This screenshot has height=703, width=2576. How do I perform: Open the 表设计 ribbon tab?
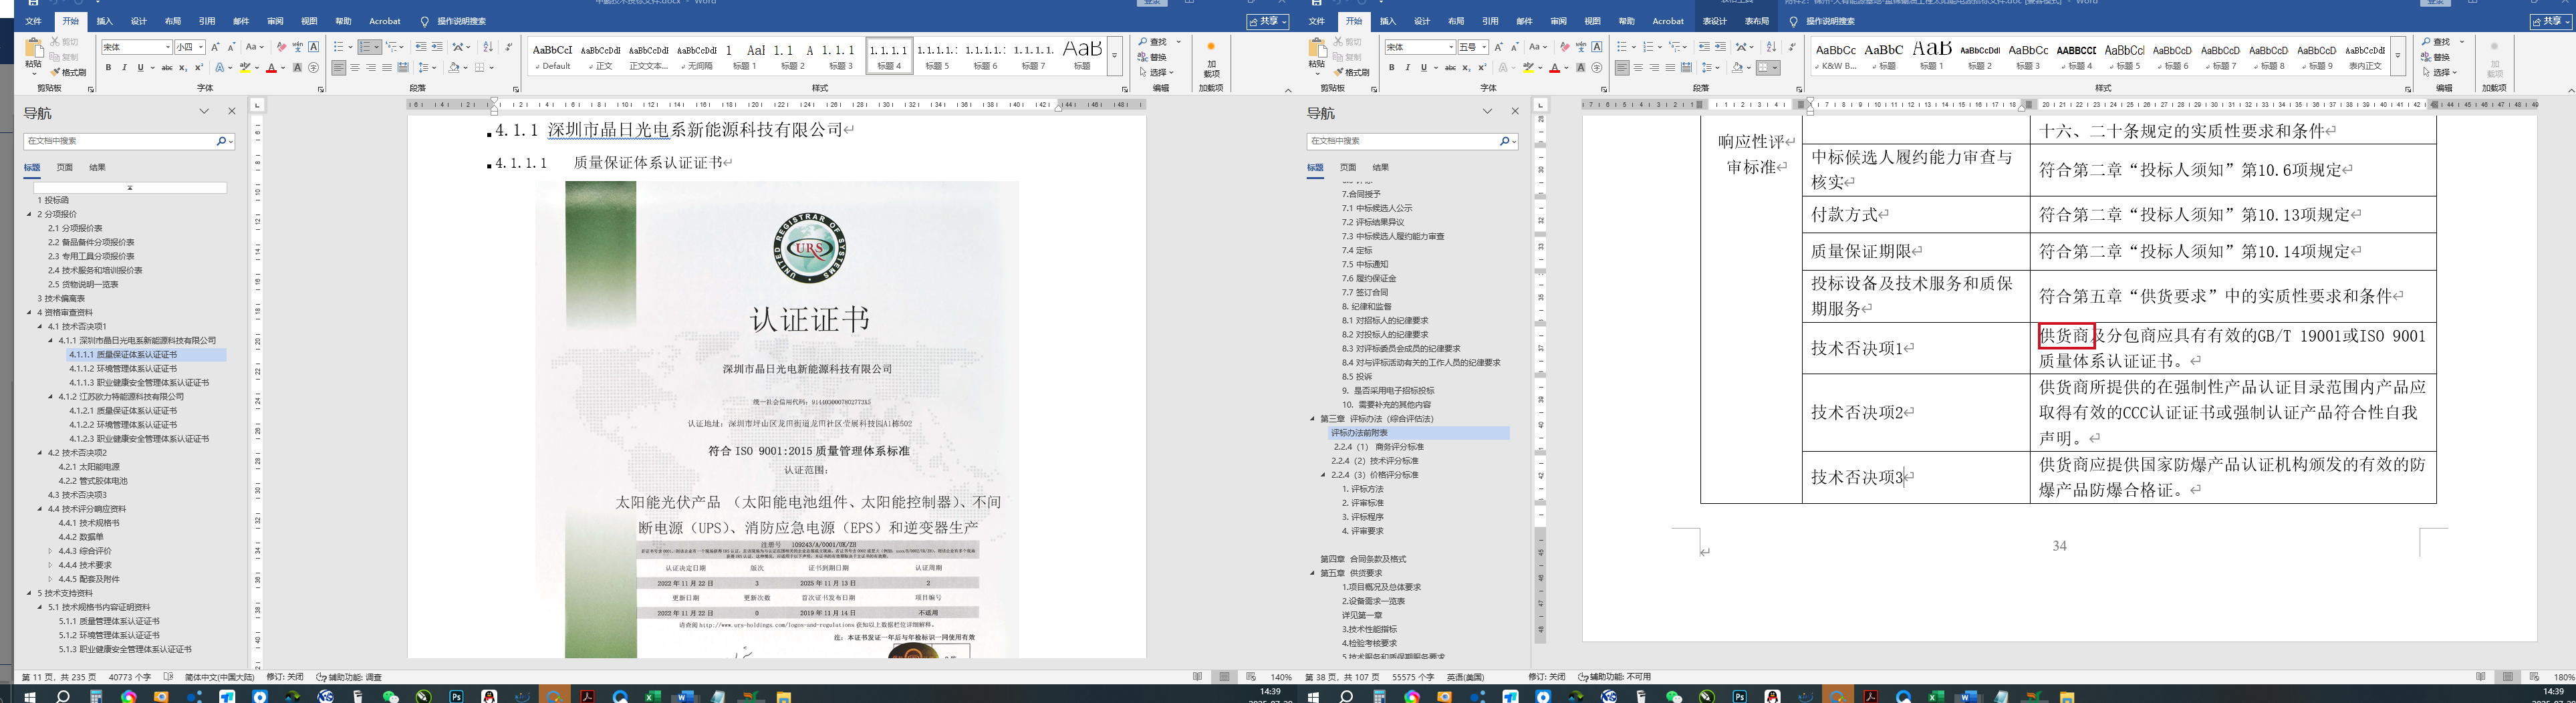1714,21
